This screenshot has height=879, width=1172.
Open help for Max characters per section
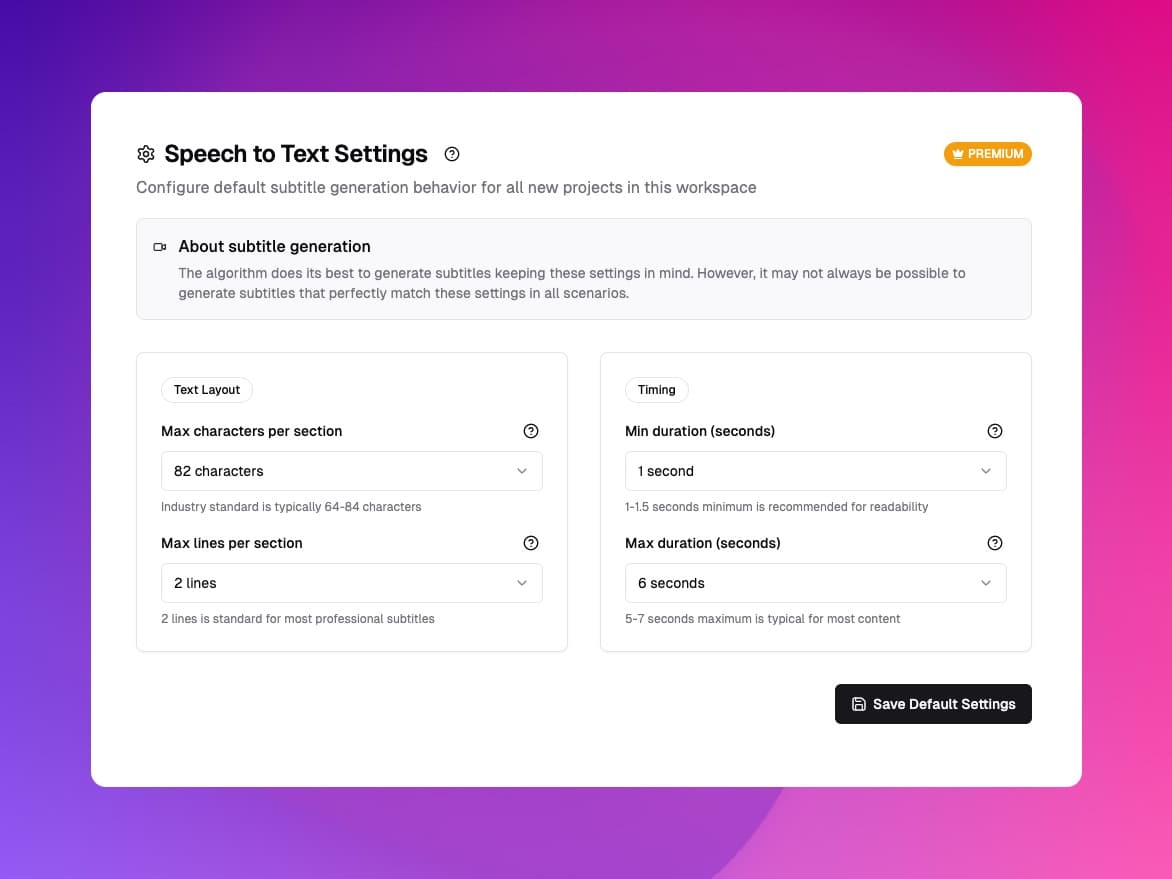[x=531, y=430]
